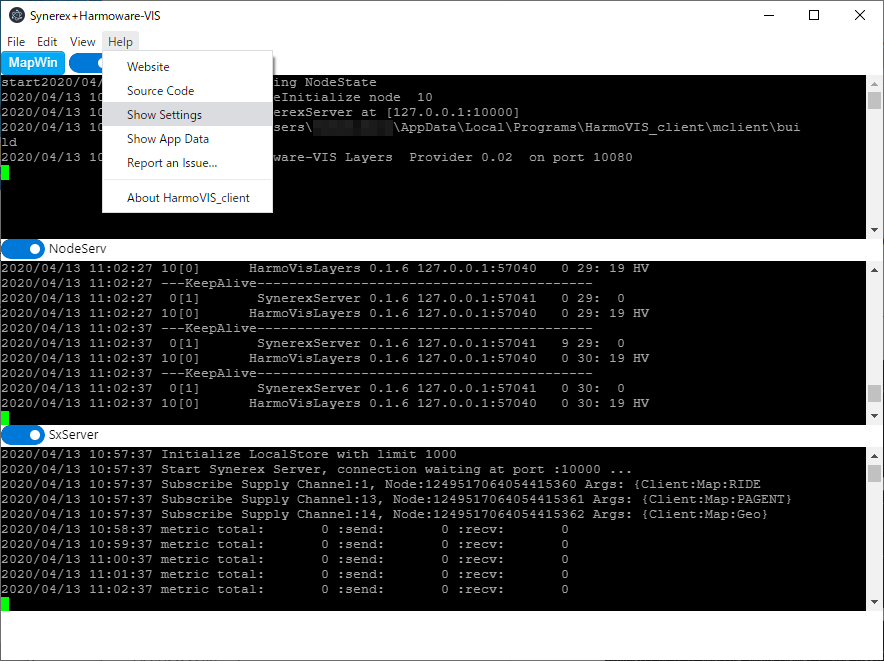The width and height of the screenshot is (884, 661).
Task: Click SynerexServer line with value 9
Action: pos(313,343)
